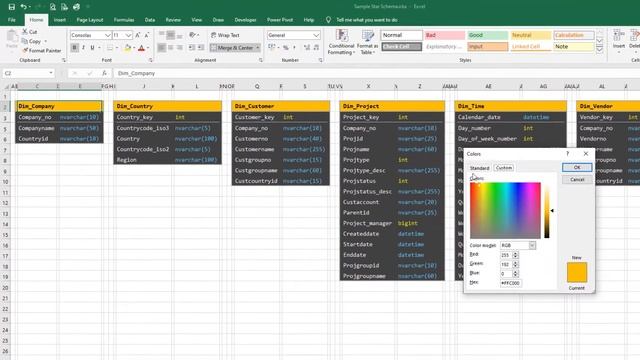This screenshot has width=640, height=360.
Task: Apply the Neutral cell style
Action: [530, 35]
